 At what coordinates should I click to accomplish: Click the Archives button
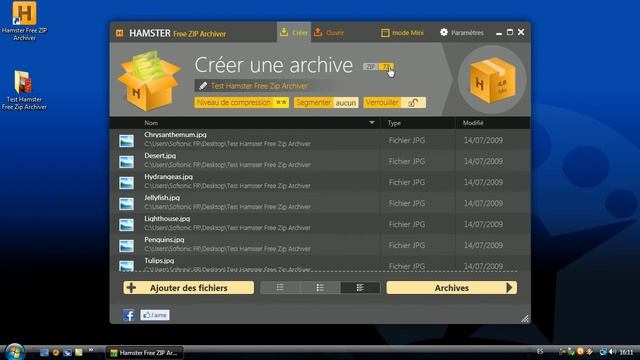click(x=451, y=288)
